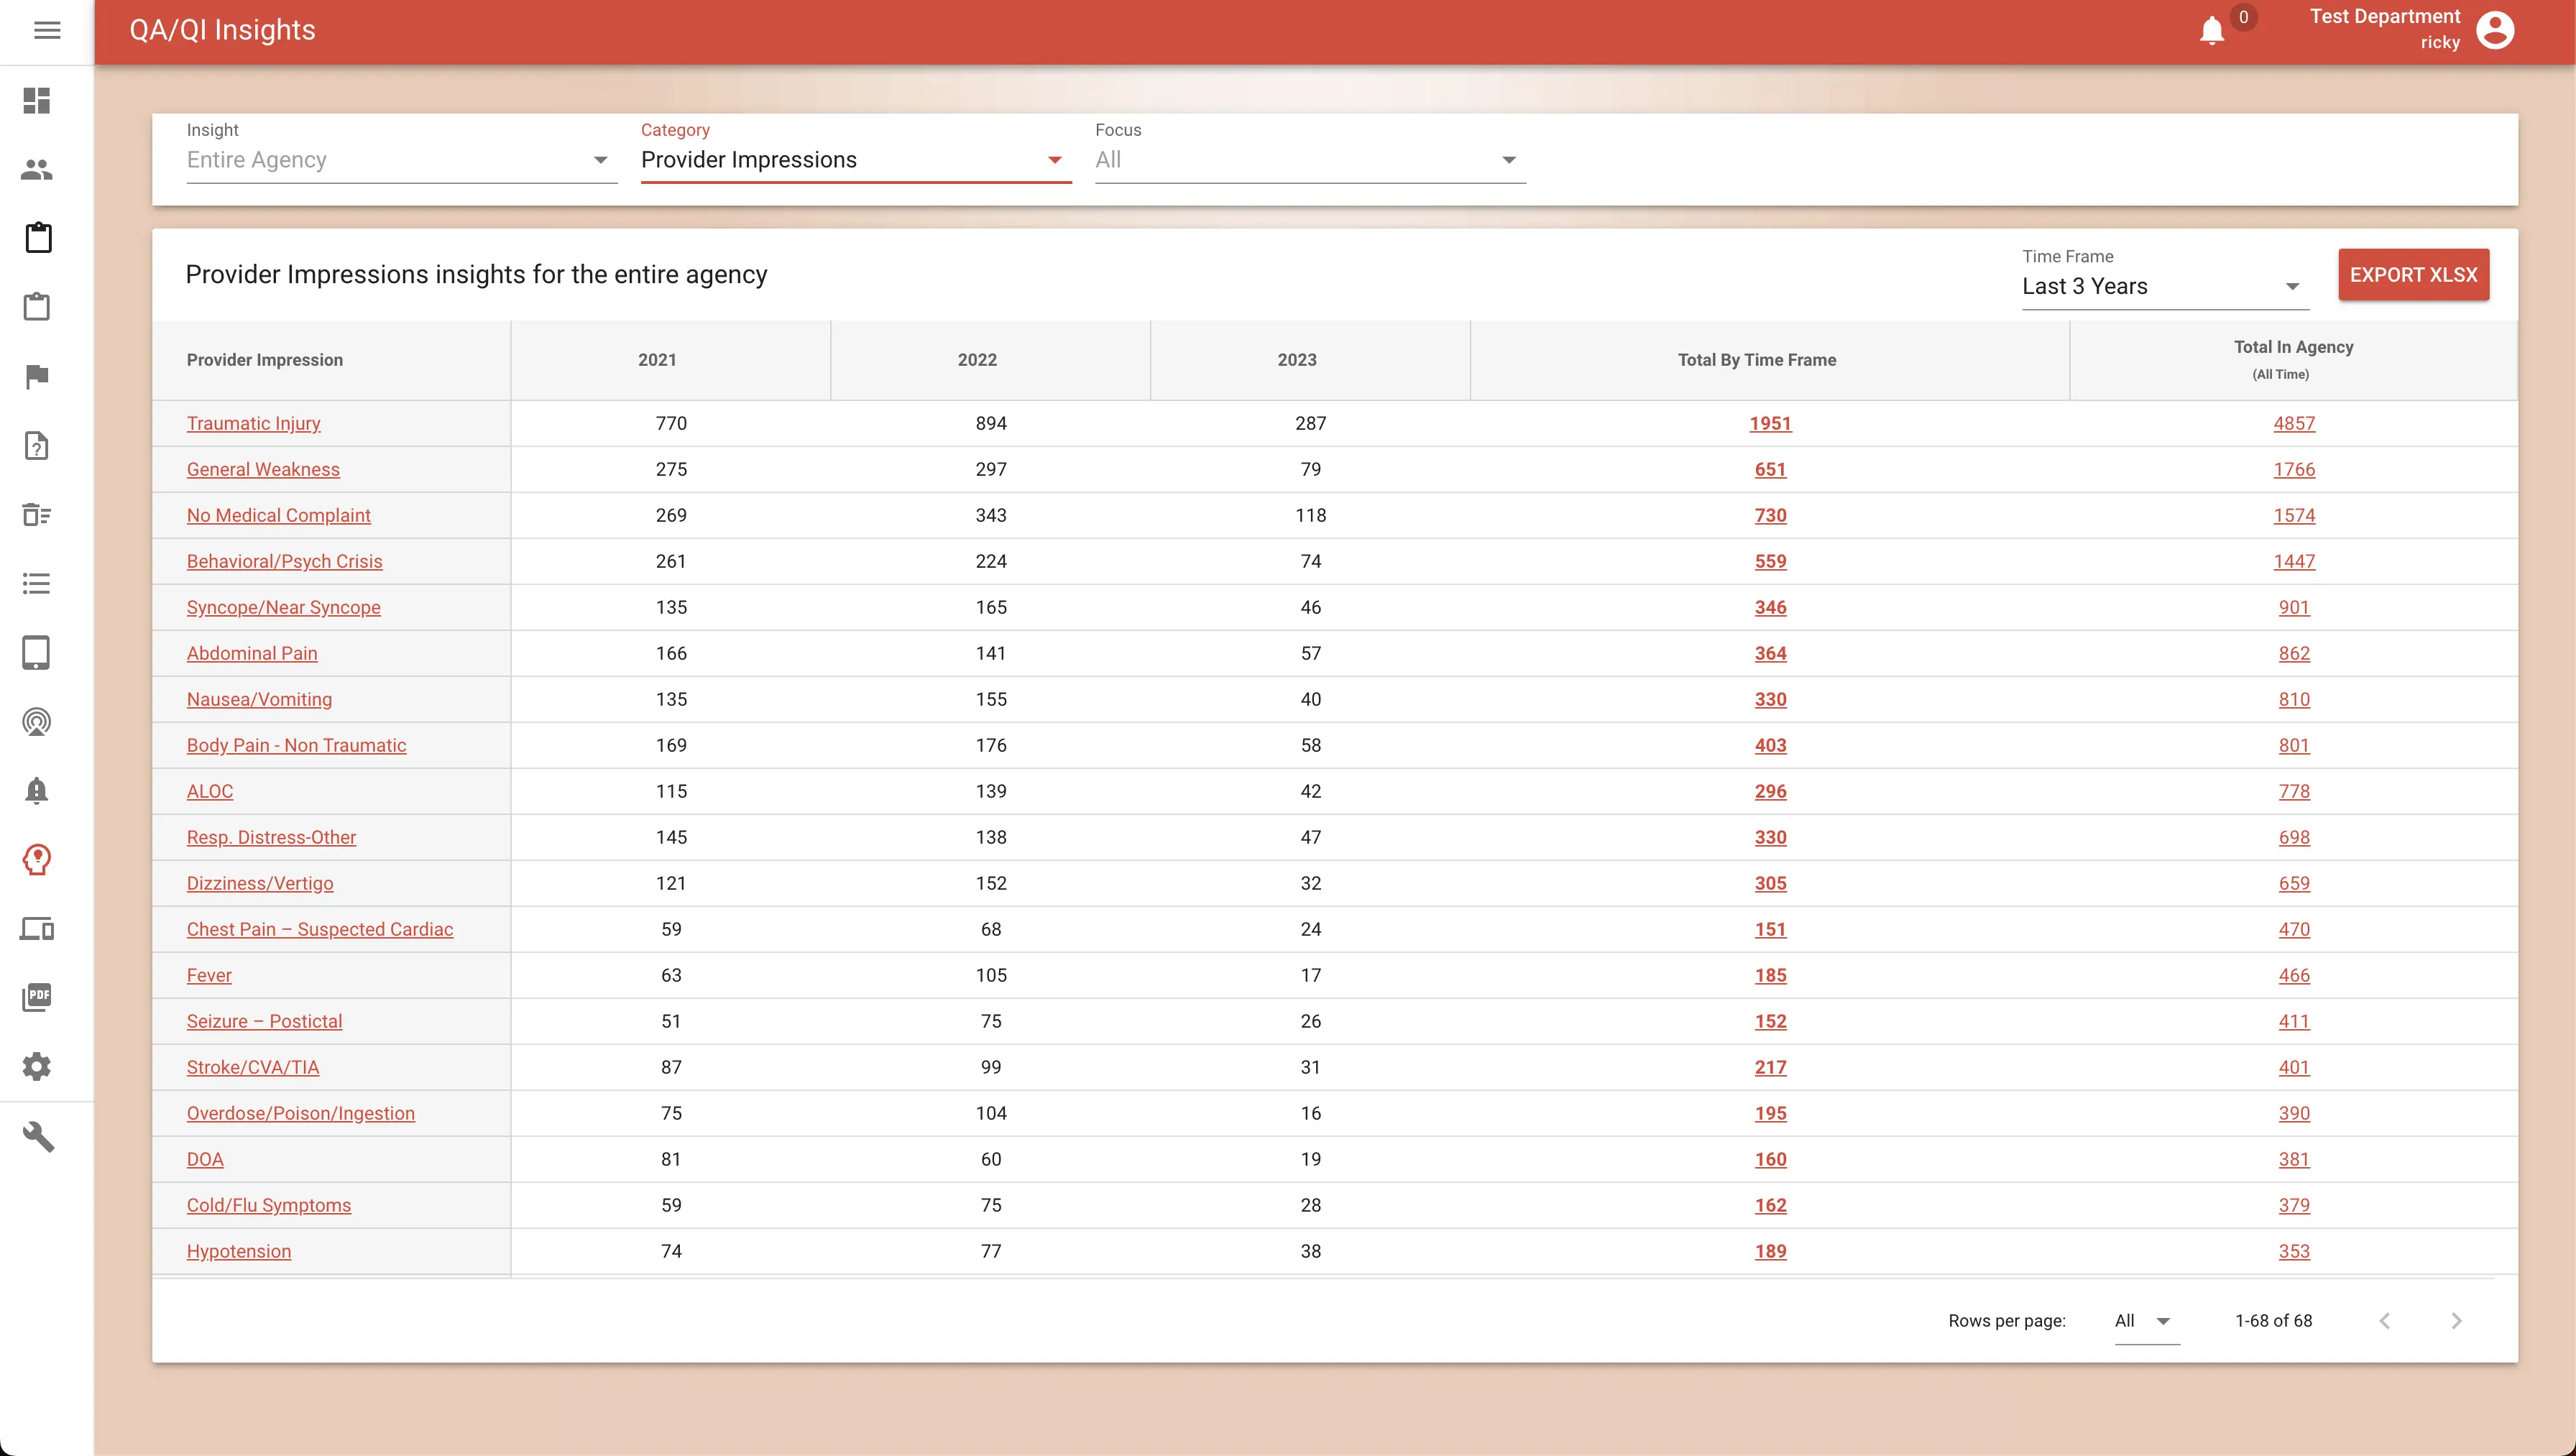
Task: Open the settings gear icon in sidebar
Action: 37,1066
